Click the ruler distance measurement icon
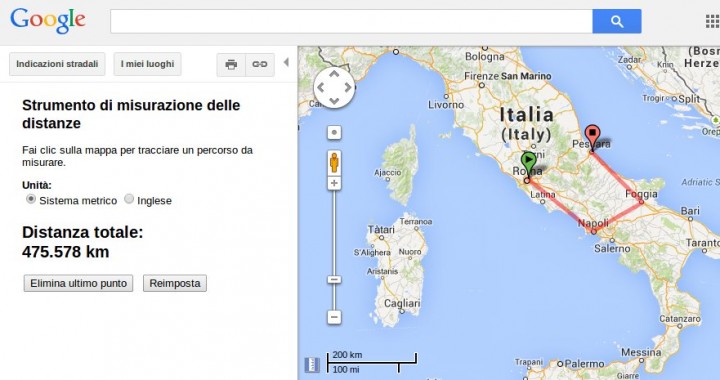 click(312, 365)
